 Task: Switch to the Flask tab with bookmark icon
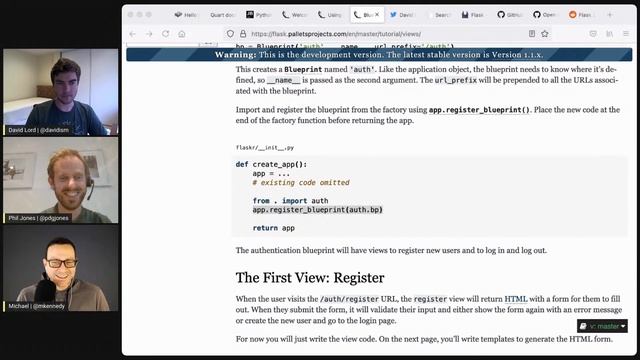(x=473, y=15)
